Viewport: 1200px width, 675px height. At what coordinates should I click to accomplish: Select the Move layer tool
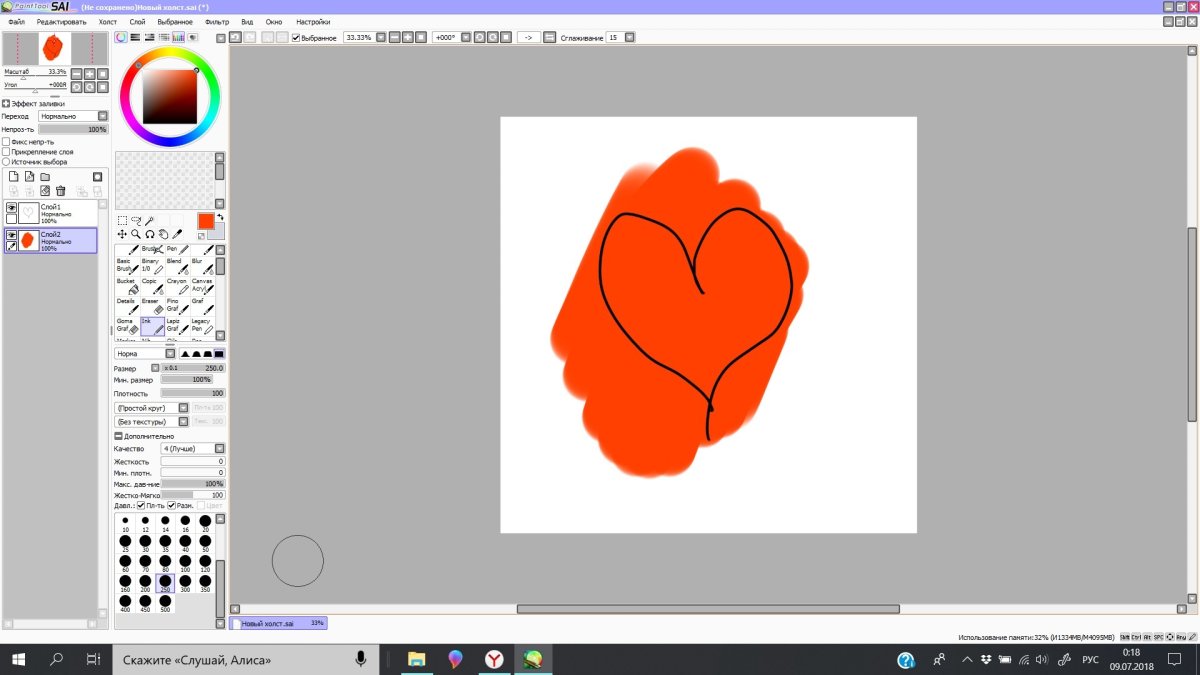coord(122,234)
